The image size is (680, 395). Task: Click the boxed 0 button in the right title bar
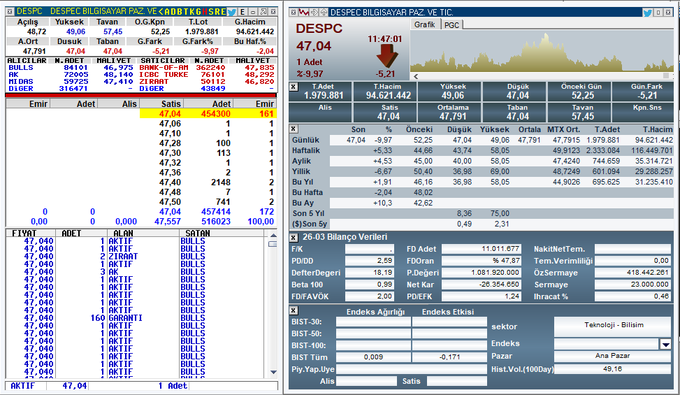(x=658, y=13)
